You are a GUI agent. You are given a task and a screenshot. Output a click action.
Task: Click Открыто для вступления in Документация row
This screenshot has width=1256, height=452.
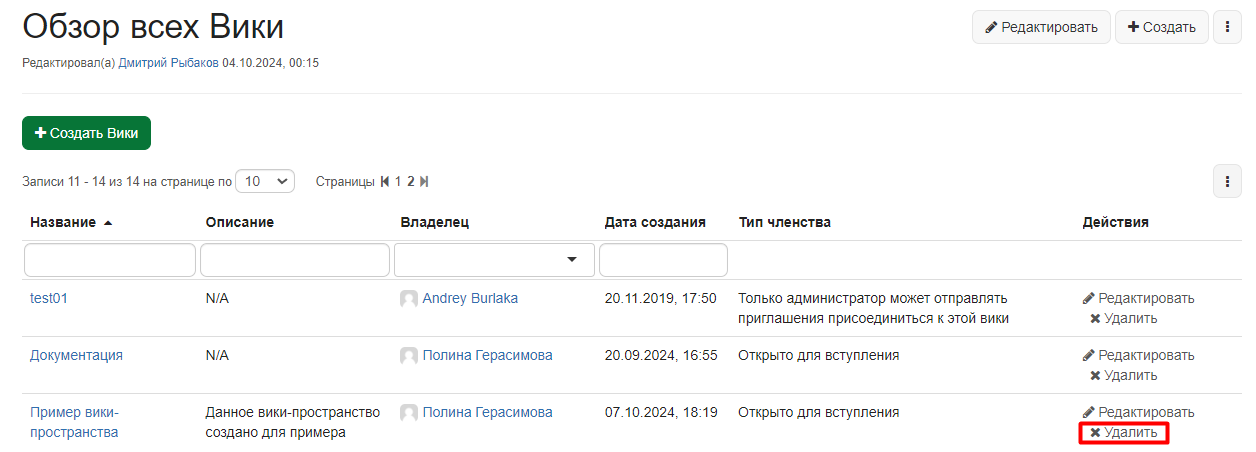[818, 355]
